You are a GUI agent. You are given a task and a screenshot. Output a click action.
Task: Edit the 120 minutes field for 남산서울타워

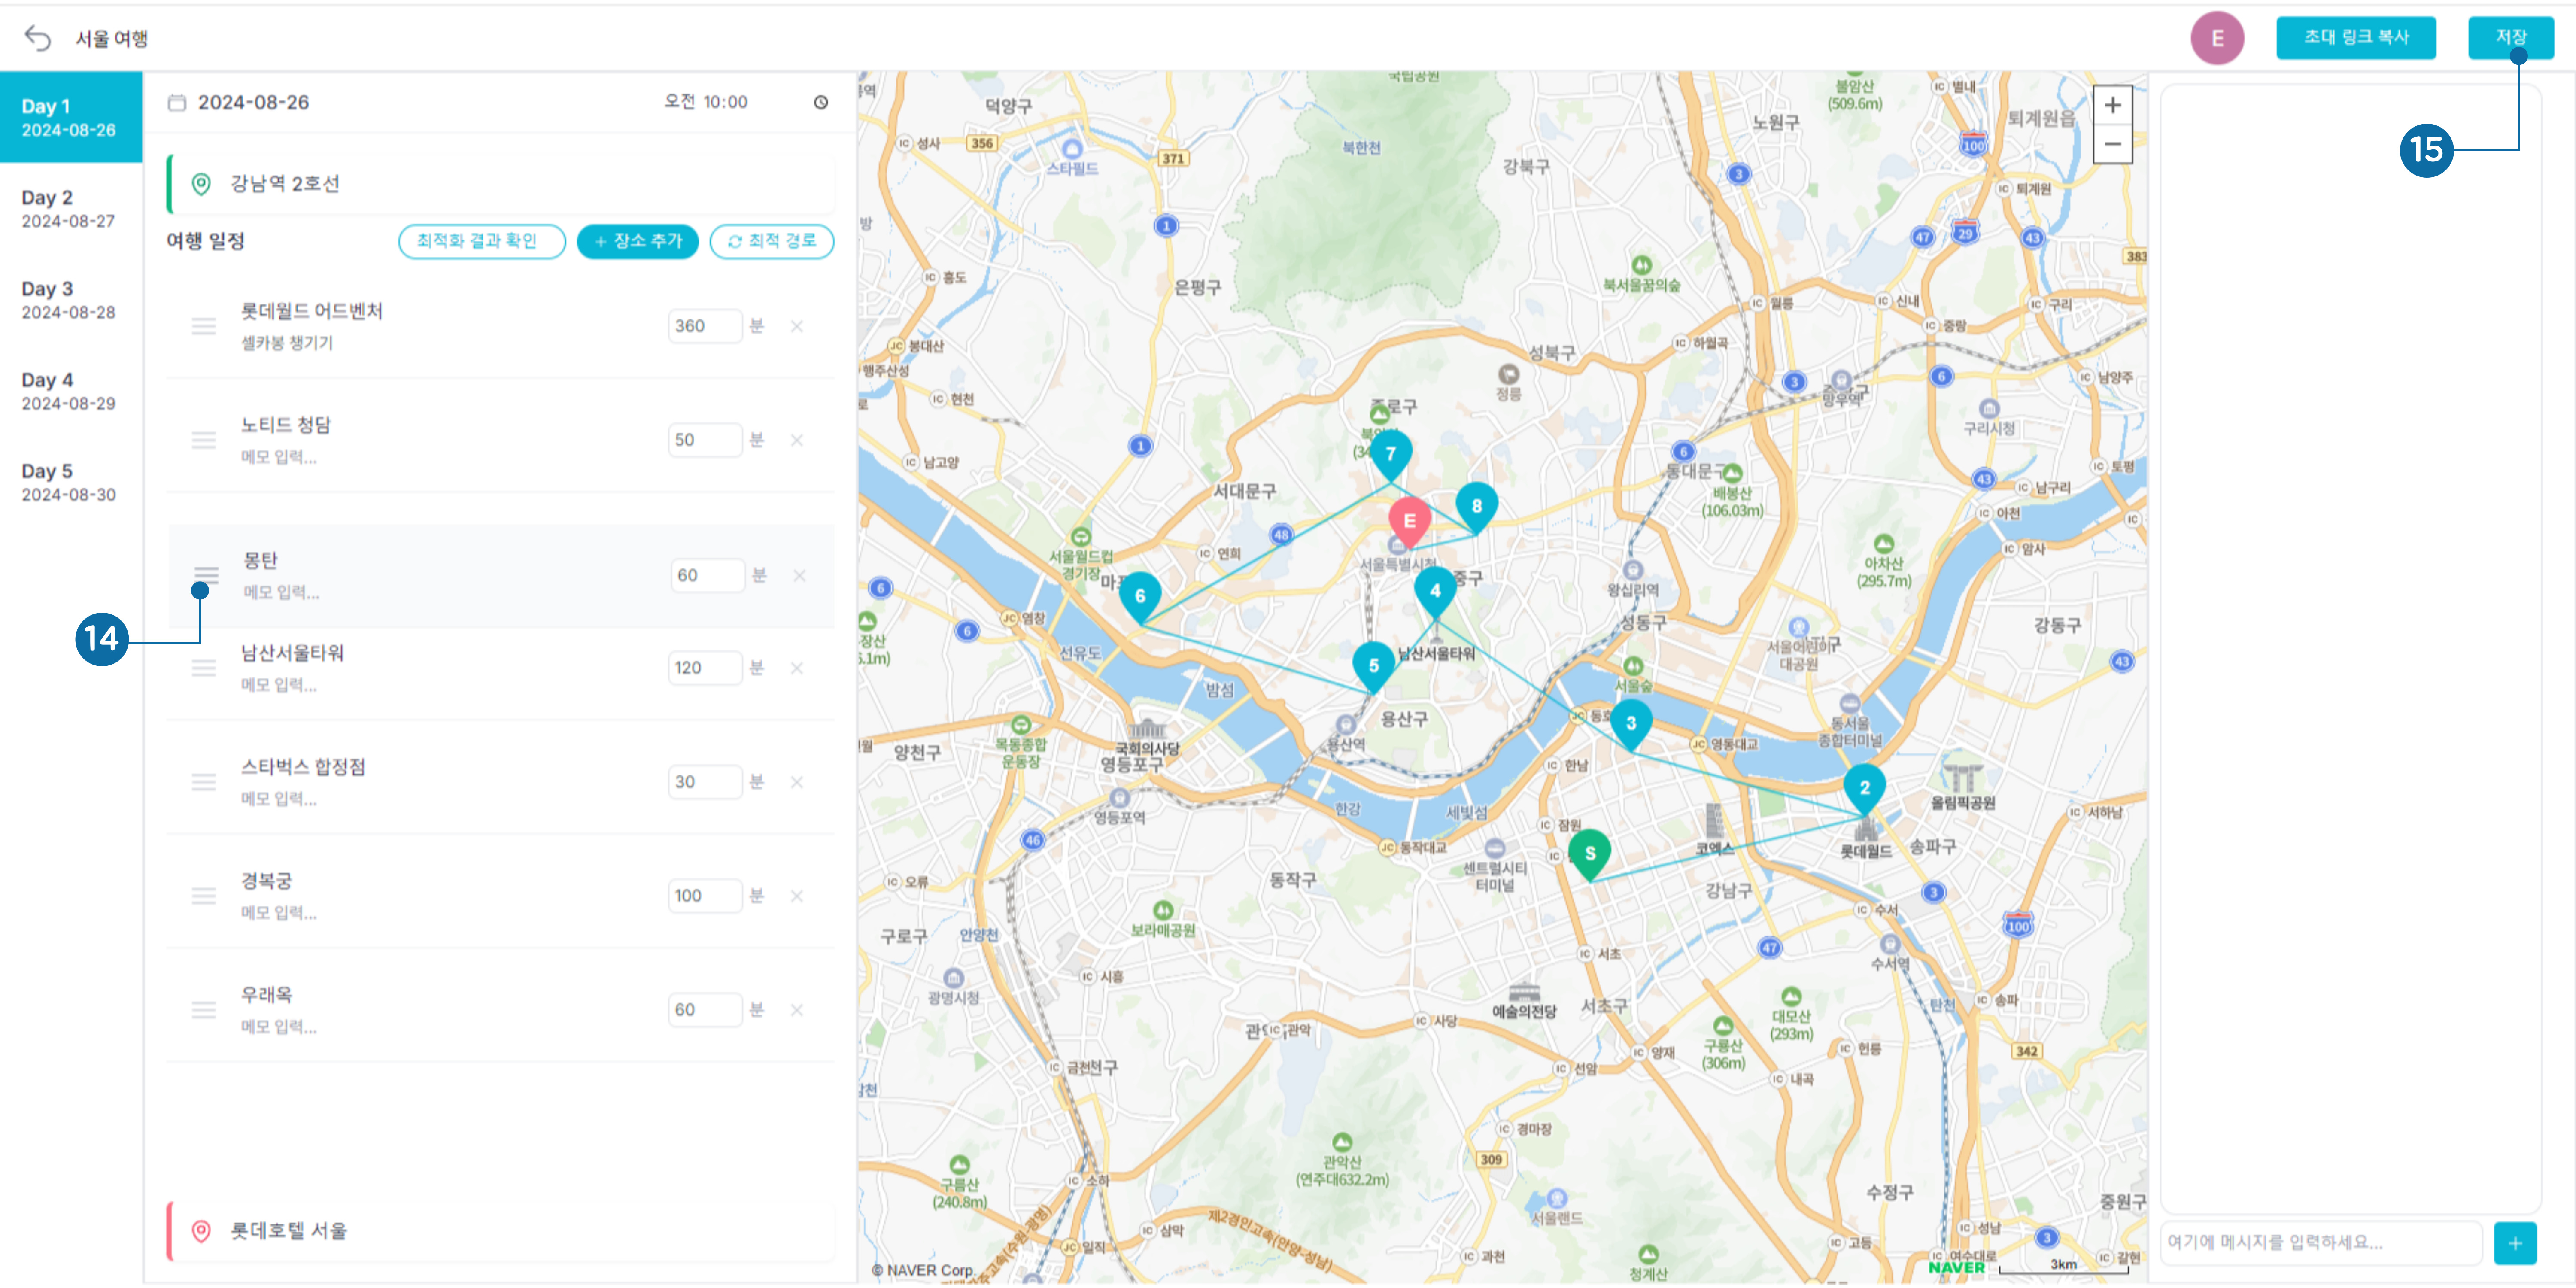pos(705,668)
